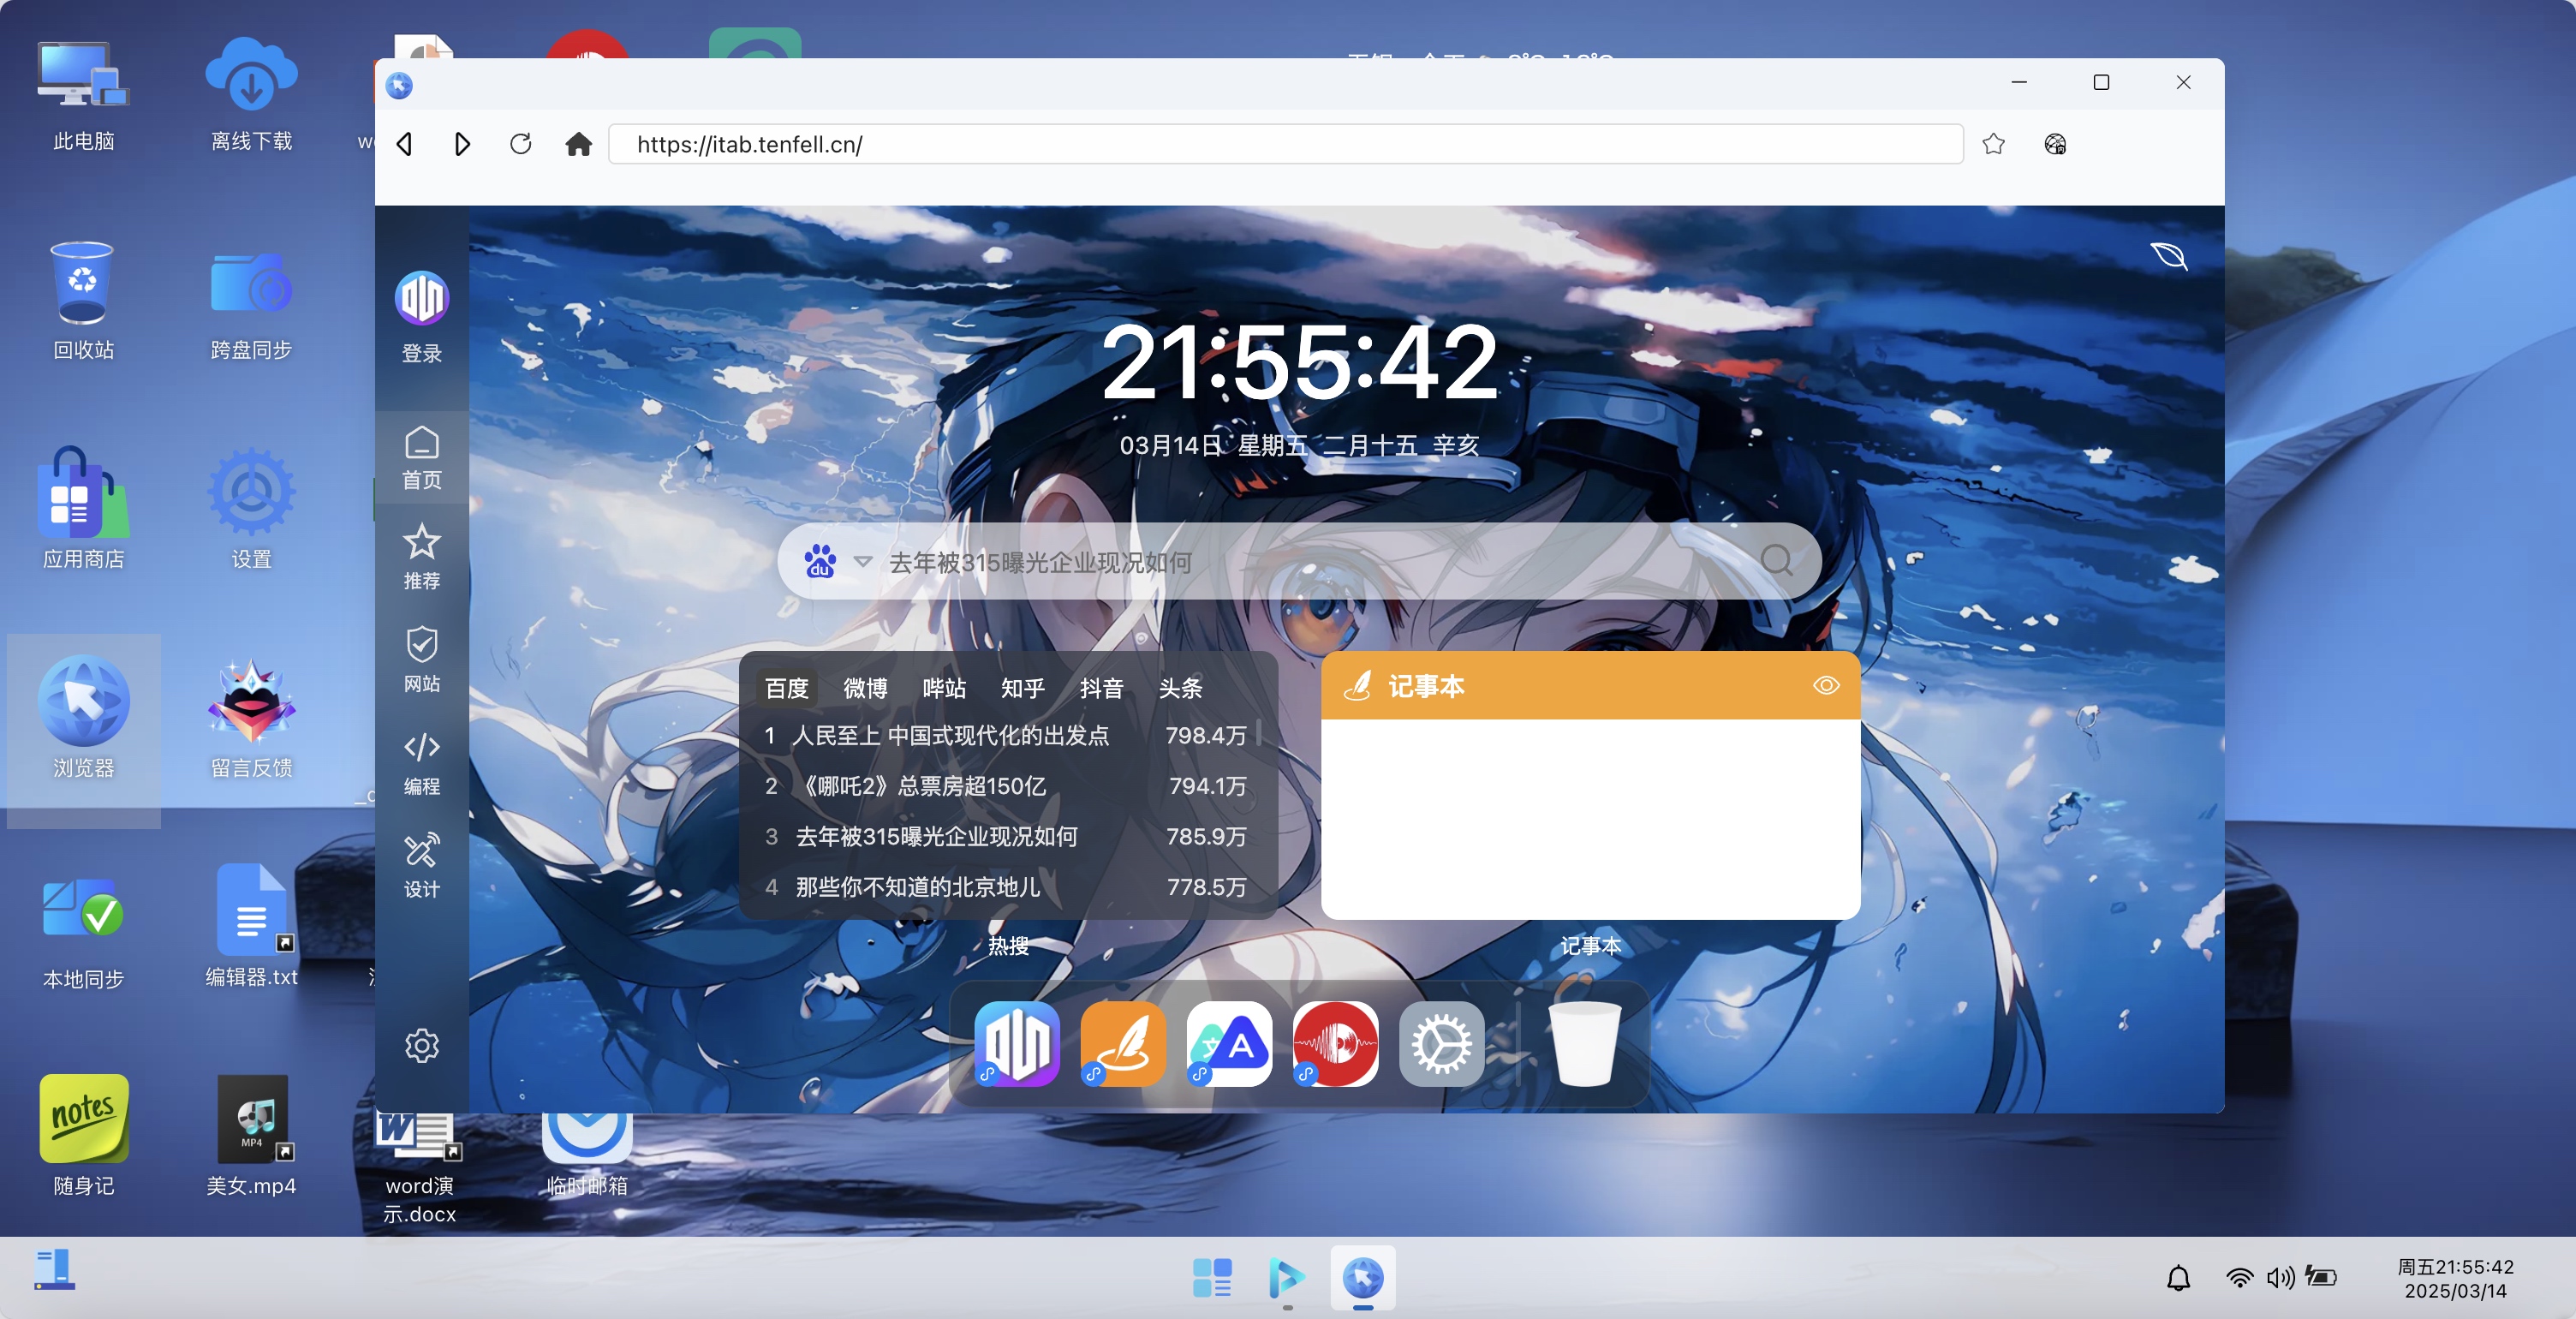Click inside the white 记事本 note area
This screenshot has width=2576, height=1319.
1590,818
